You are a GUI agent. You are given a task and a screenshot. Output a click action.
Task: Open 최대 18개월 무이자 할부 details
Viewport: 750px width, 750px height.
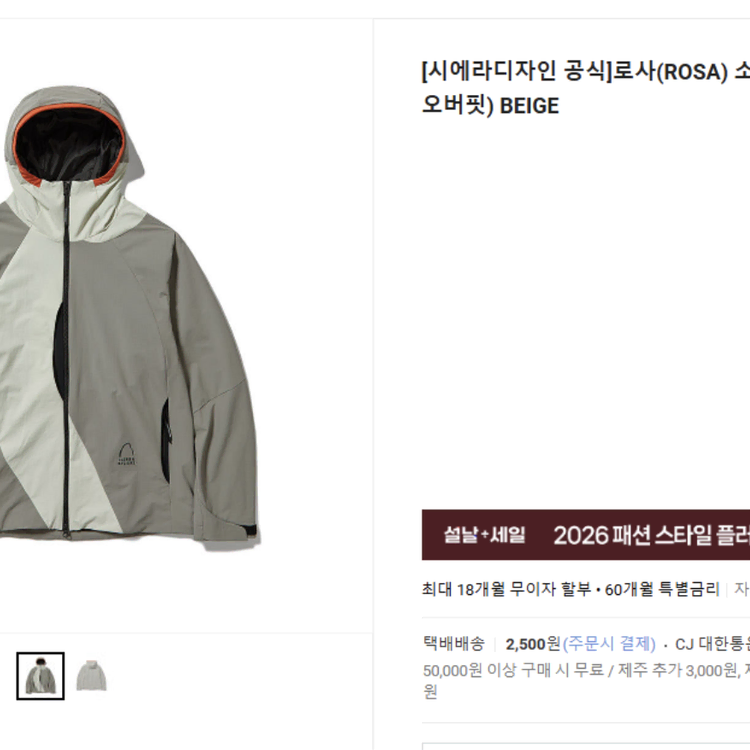507,589
